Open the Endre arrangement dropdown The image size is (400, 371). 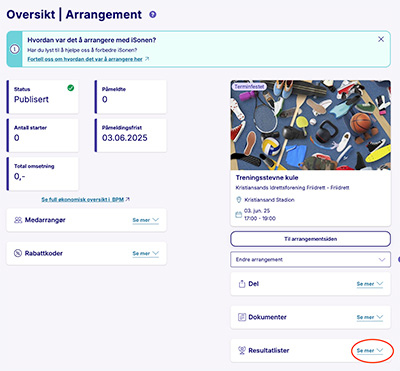click(310, 260)
